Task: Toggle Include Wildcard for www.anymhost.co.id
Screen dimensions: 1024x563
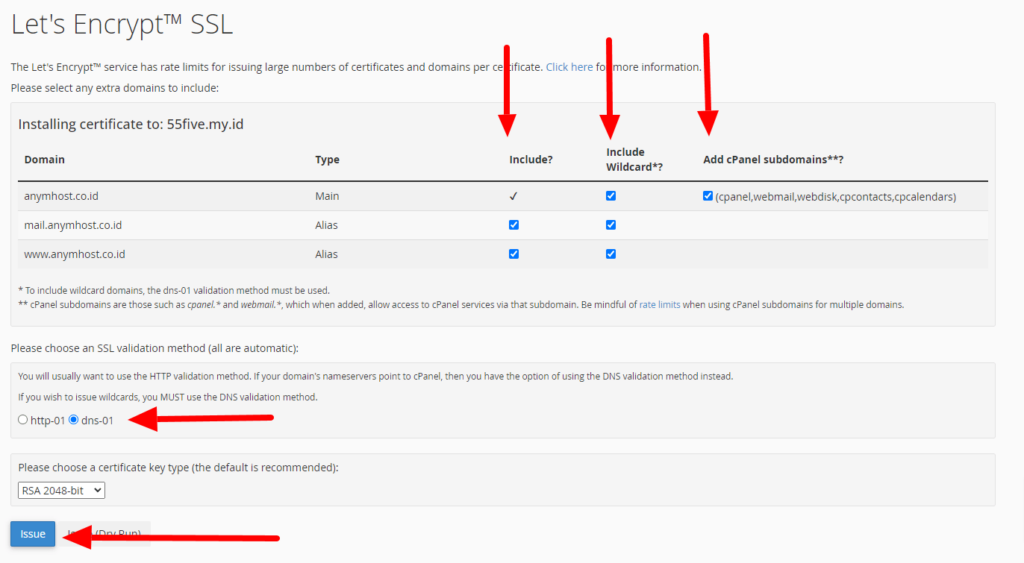Action: (611, 254)
